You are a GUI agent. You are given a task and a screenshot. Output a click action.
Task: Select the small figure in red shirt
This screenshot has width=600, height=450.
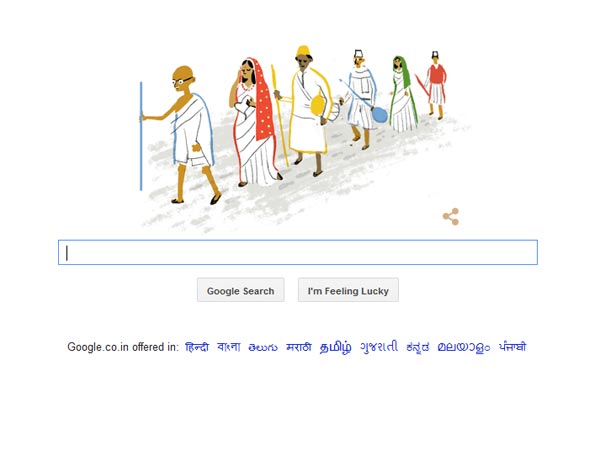pyautogui.click(x=435, y=85)
